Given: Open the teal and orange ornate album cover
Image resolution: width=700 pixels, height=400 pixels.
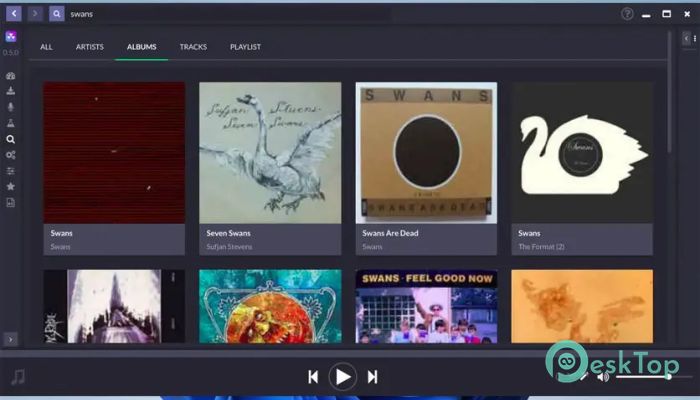Looking at the screenshot, I should (270, 306).
